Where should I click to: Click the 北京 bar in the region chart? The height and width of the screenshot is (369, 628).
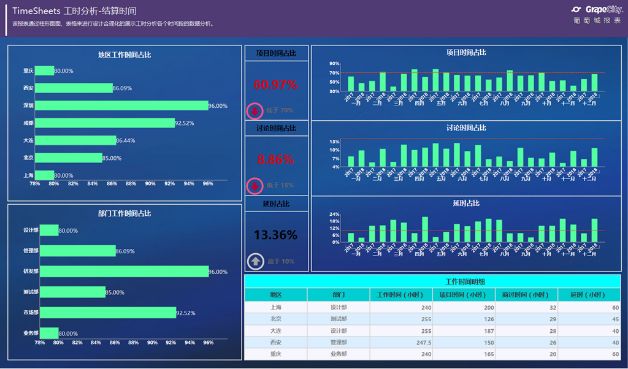[x=69, y=158]
